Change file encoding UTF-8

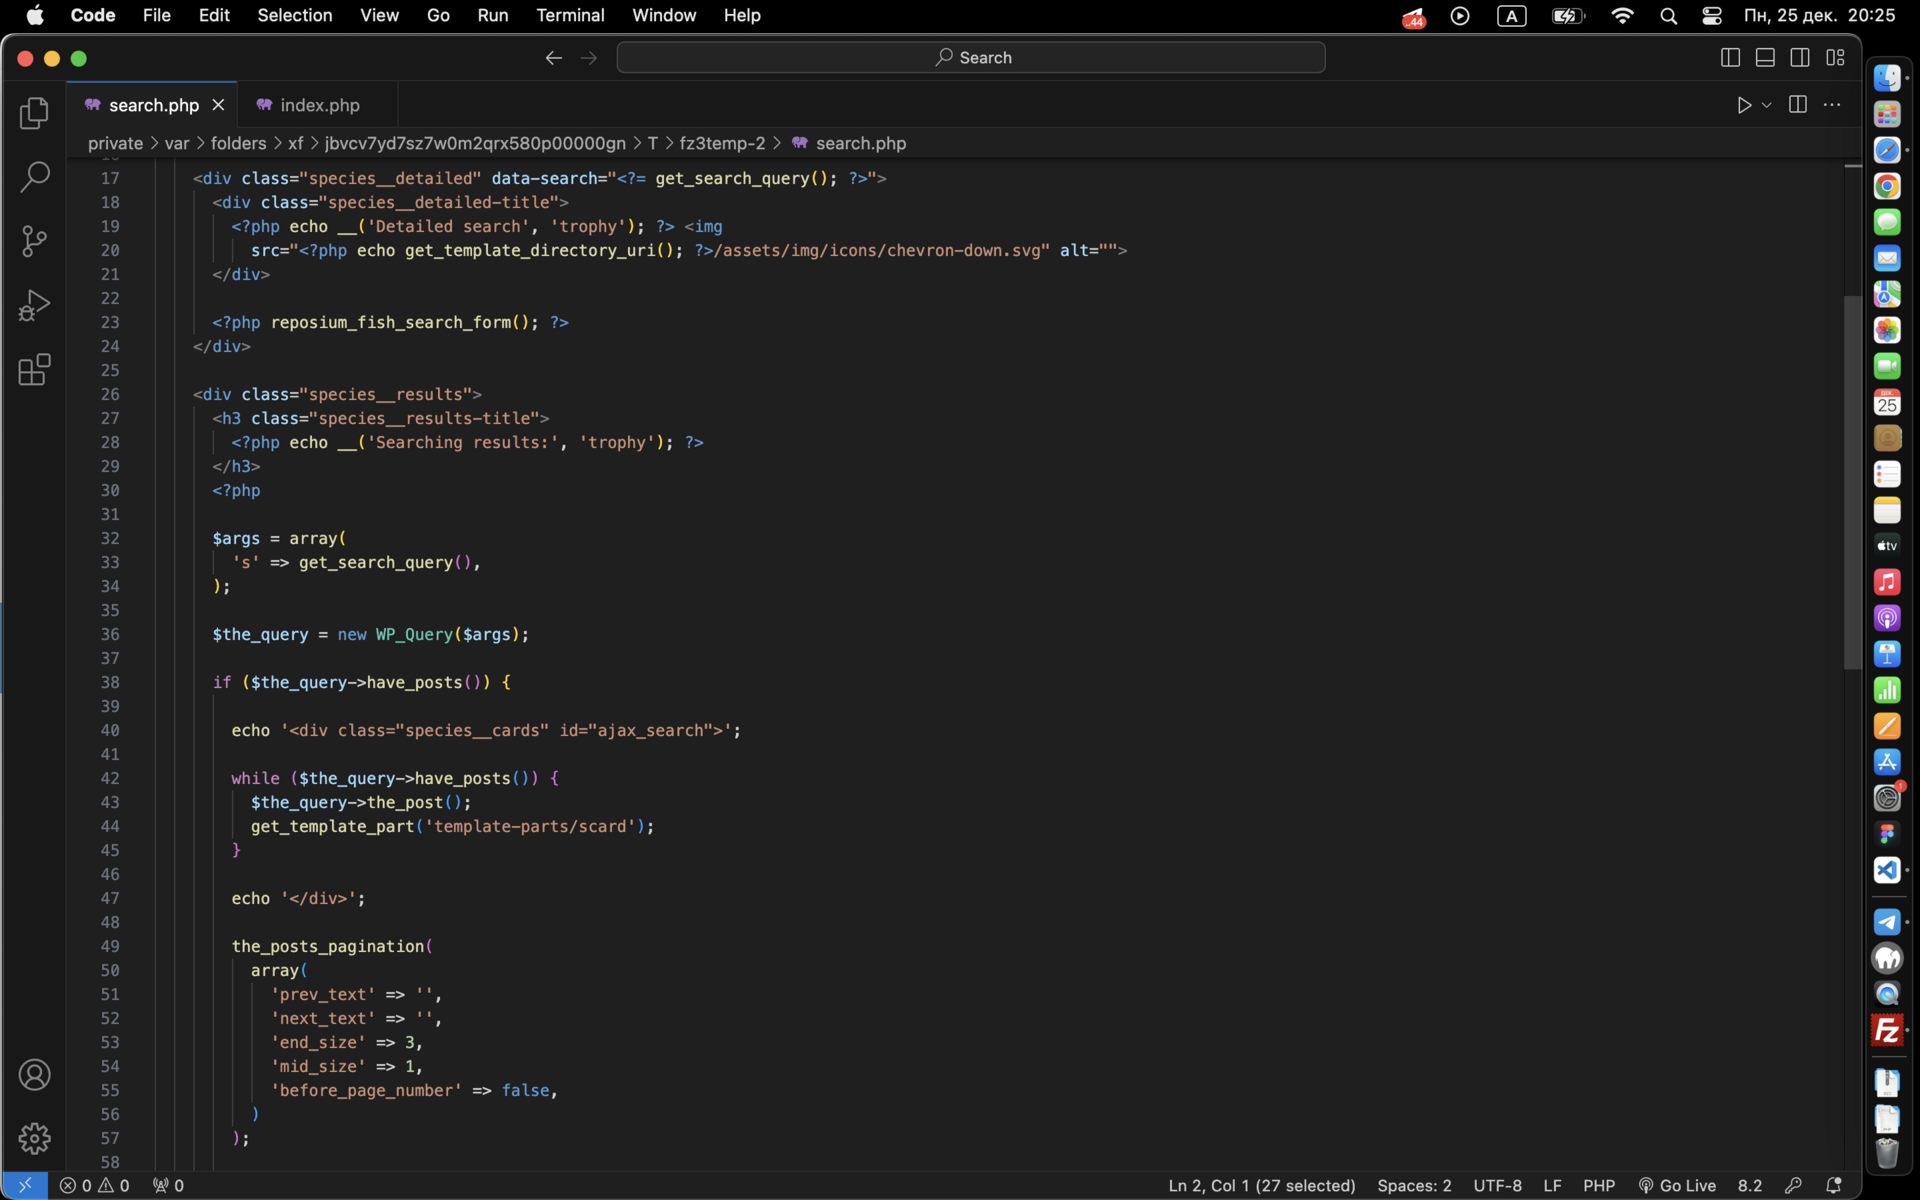(x=1497, y=1185)
